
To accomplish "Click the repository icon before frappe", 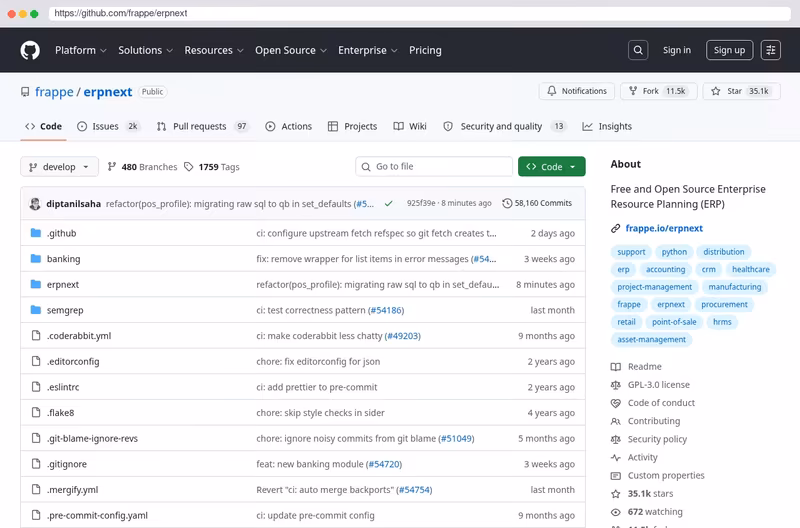I will click(25, 92).
